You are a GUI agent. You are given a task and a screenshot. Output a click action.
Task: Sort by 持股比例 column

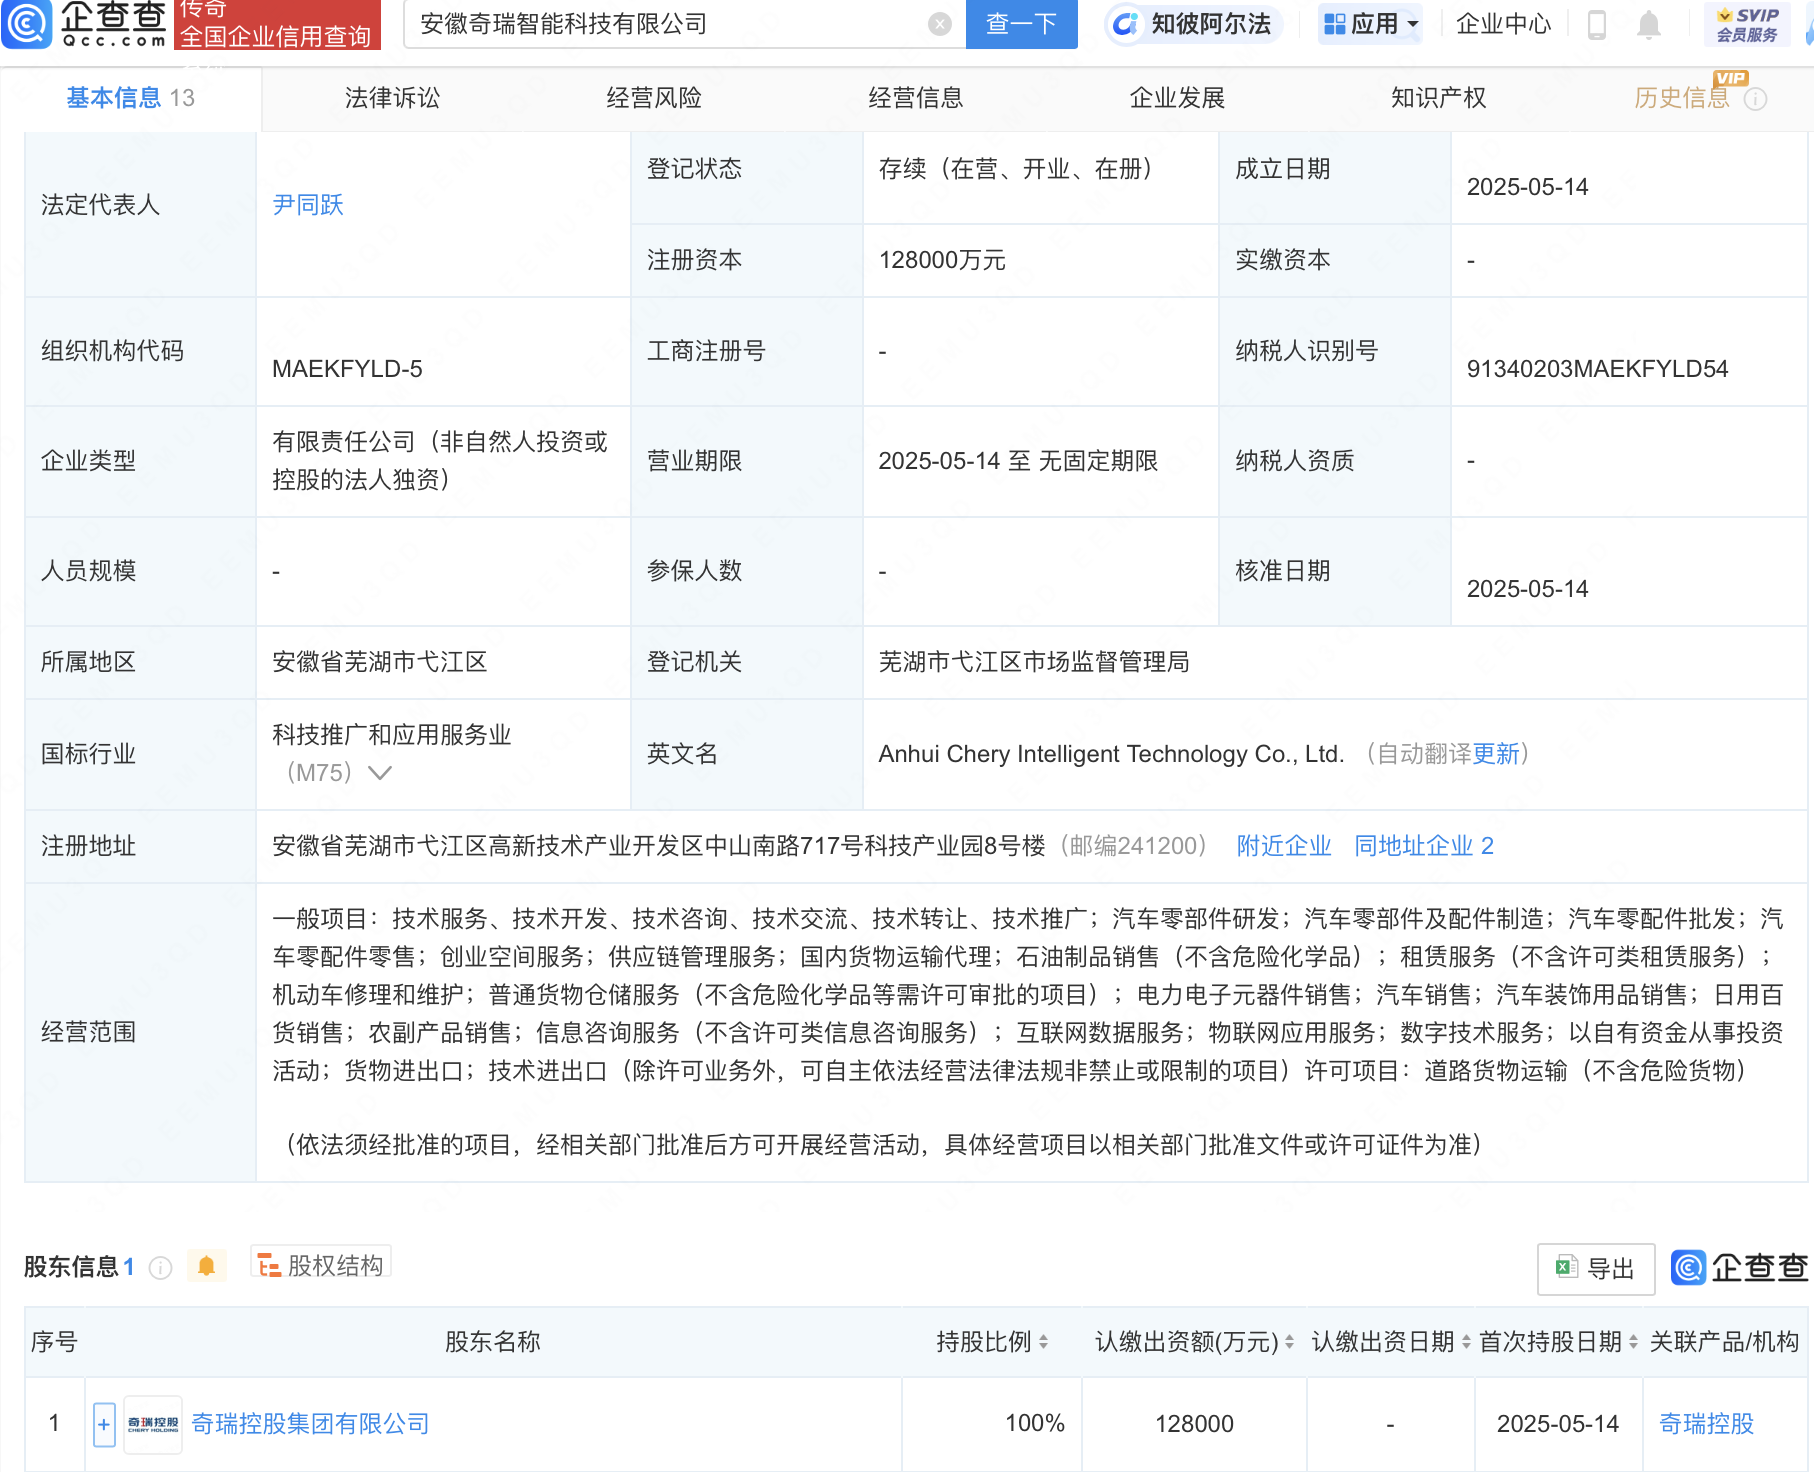[x=1043, y=1342]
